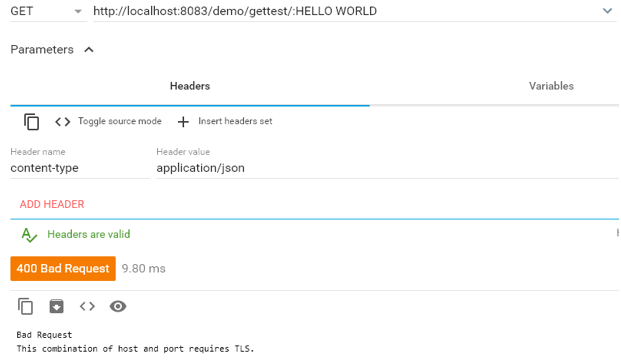Switch to the Variables tab
Screen dimensions: 621x364
tap(551, 86)
